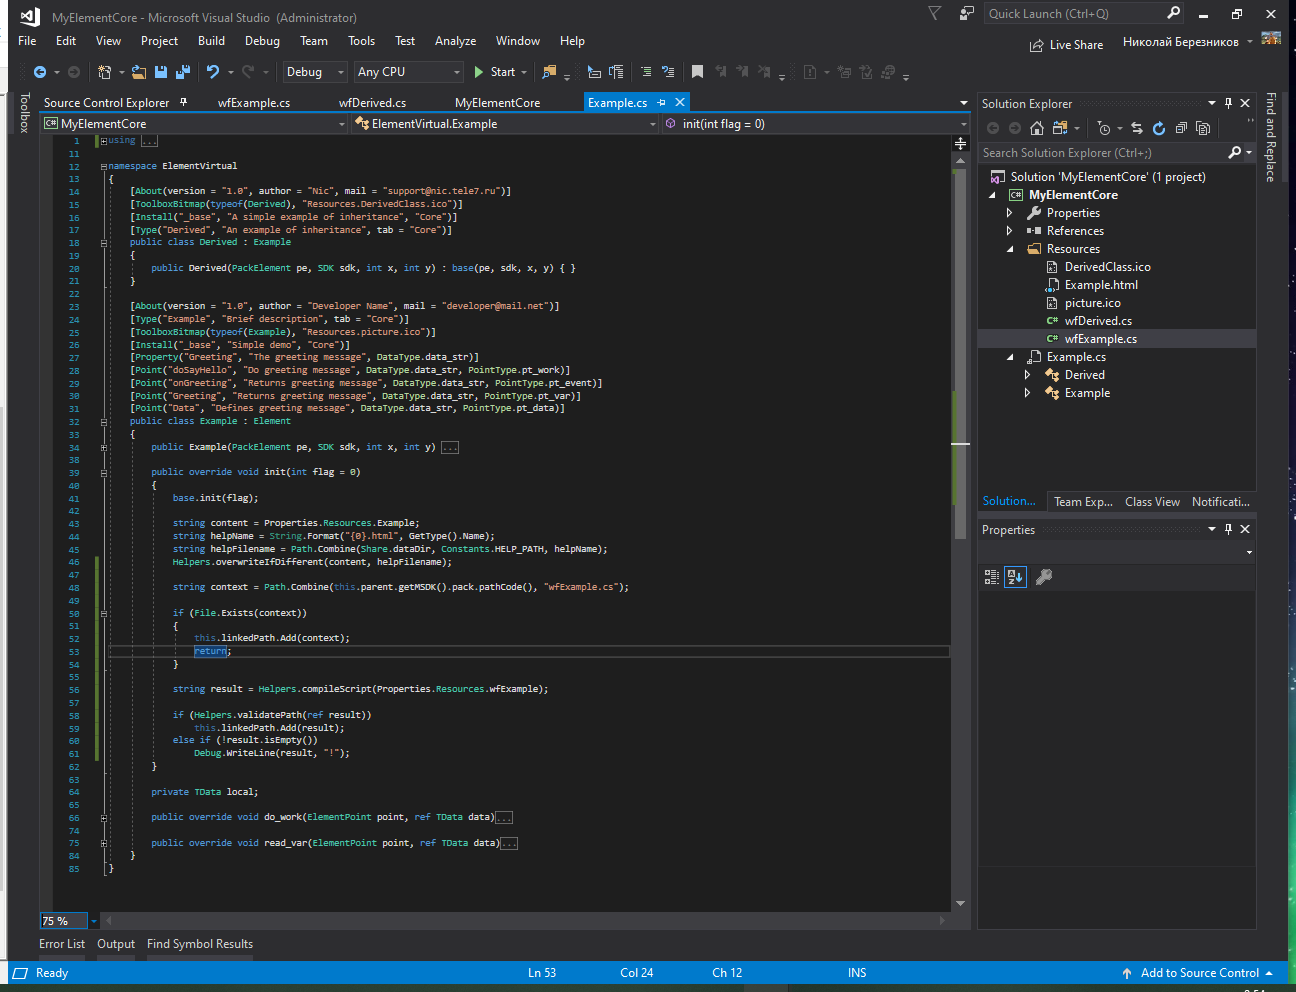Toggle pin on the Example.cs tab
Viewport: 1296px width, 992px height.
(661, 103)
